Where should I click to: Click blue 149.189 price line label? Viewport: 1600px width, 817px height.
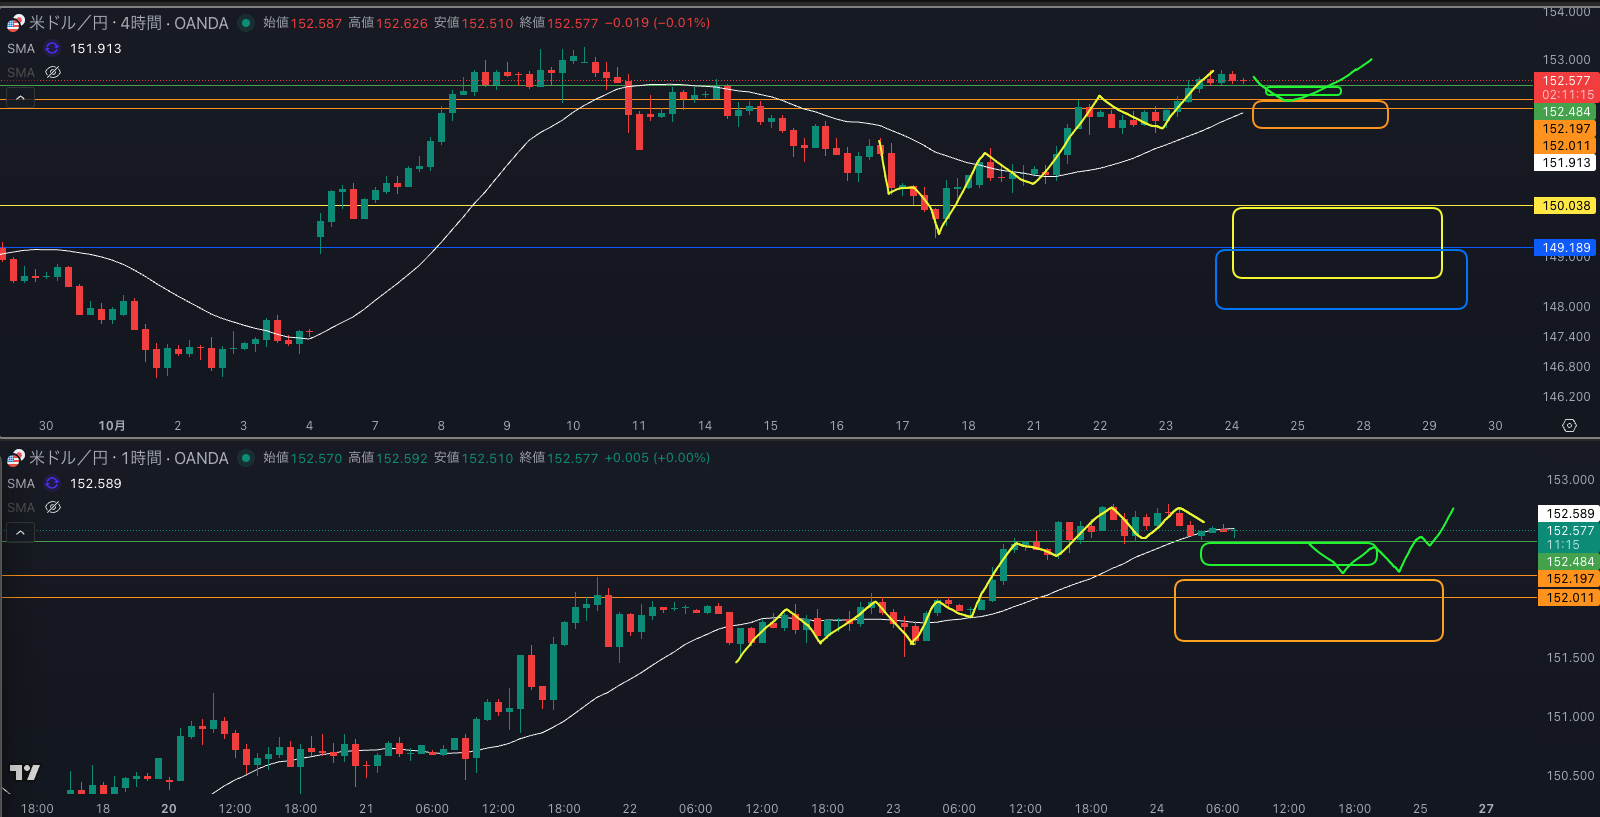[x=1565, y=248]
